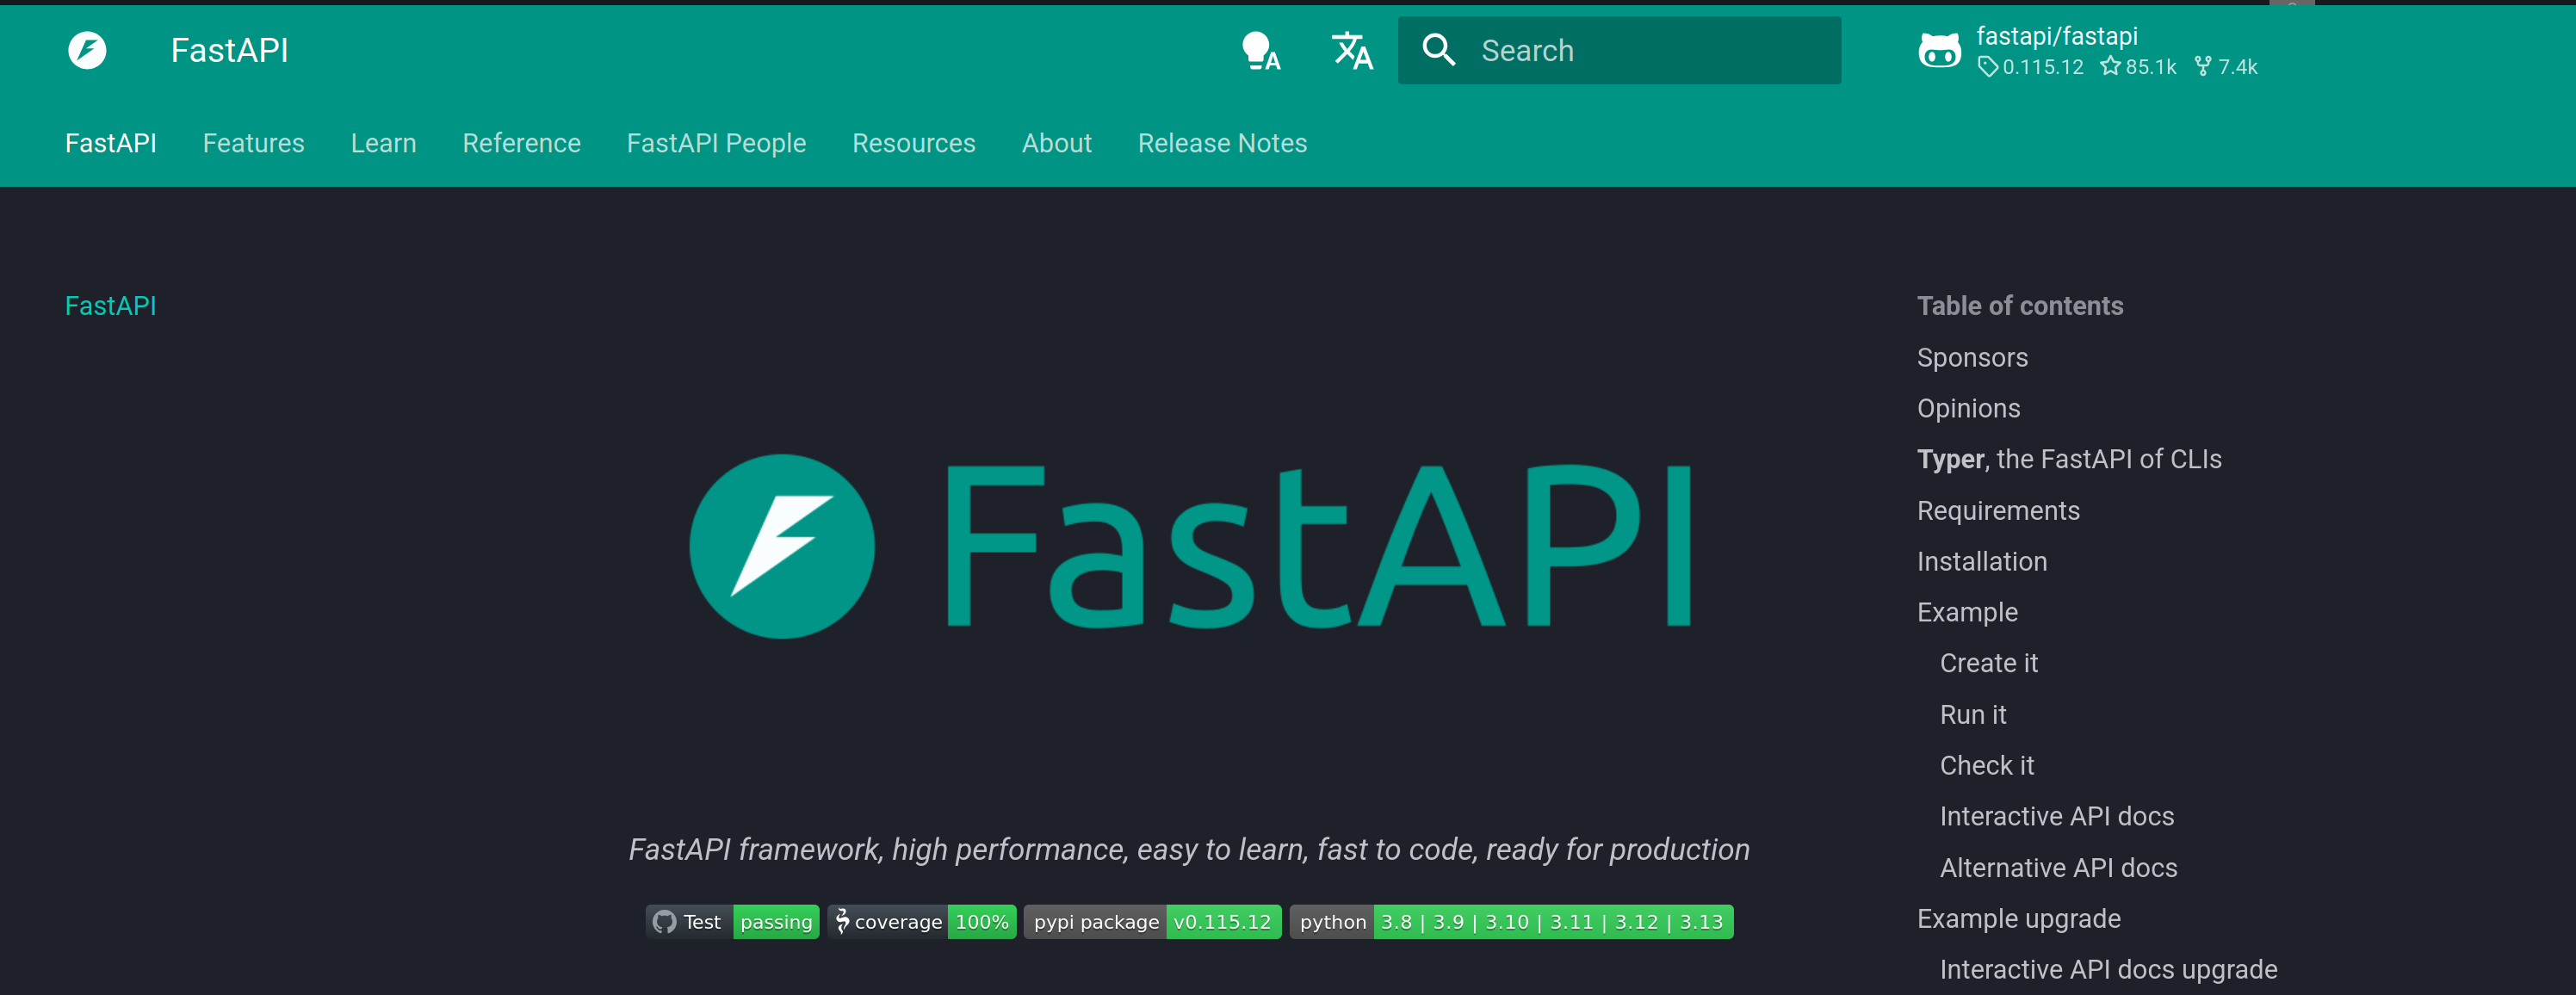2576x995 pixels.
Task: Toggle the light/dark mode bulb icon
Action: point(1260,50)
